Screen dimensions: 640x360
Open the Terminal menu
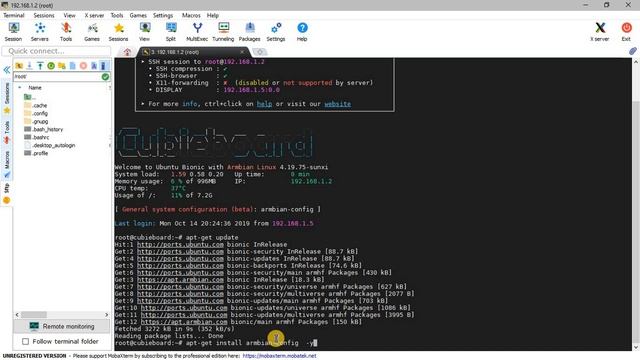tap(14, 15)
